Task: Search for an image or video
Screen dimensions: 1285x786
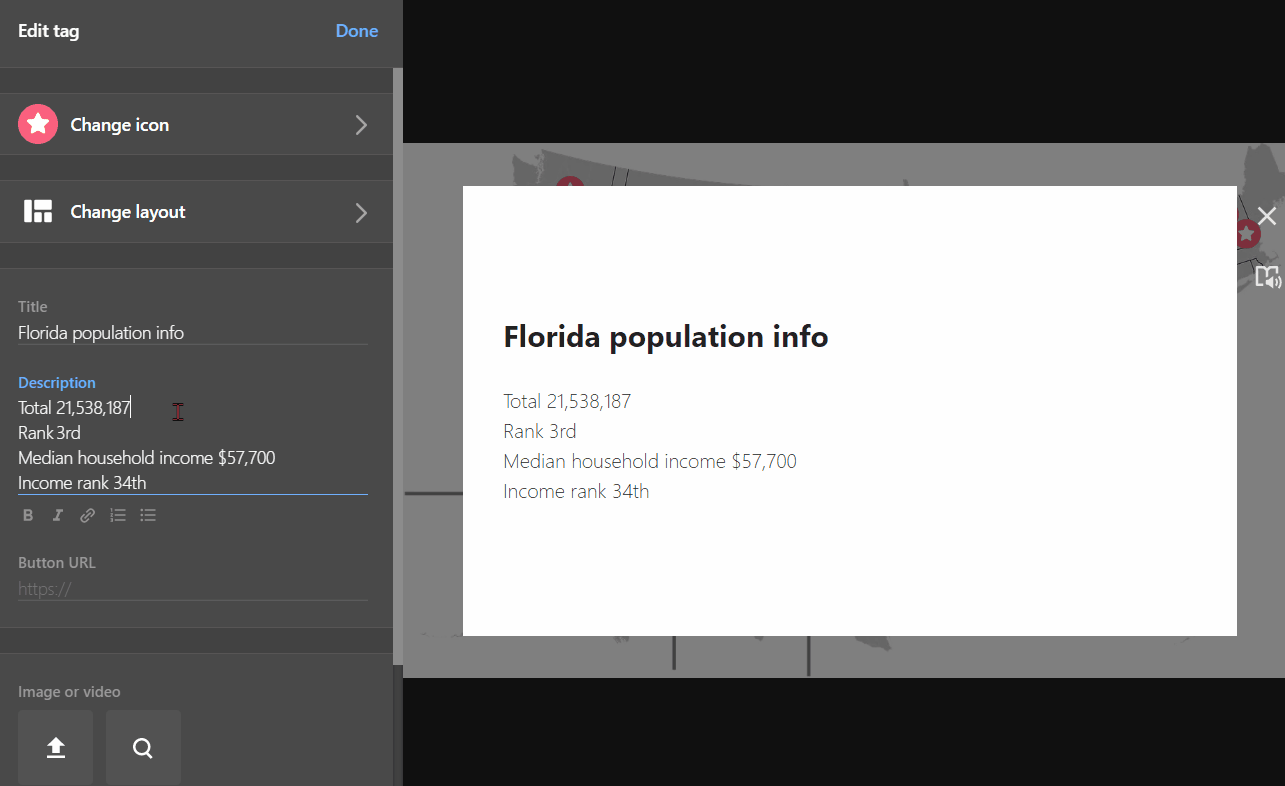Action: coord(143,748)
